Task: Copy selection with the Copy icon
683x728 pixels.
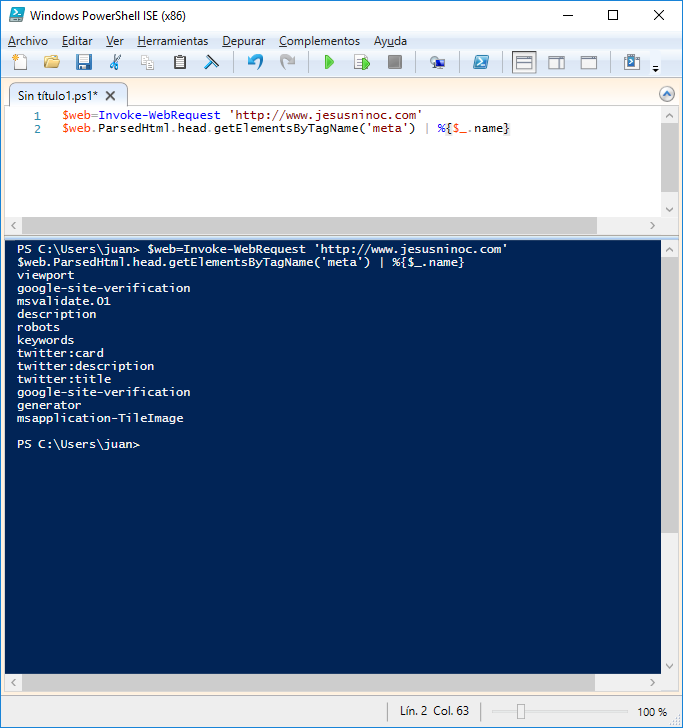Action: coord(147,62)
